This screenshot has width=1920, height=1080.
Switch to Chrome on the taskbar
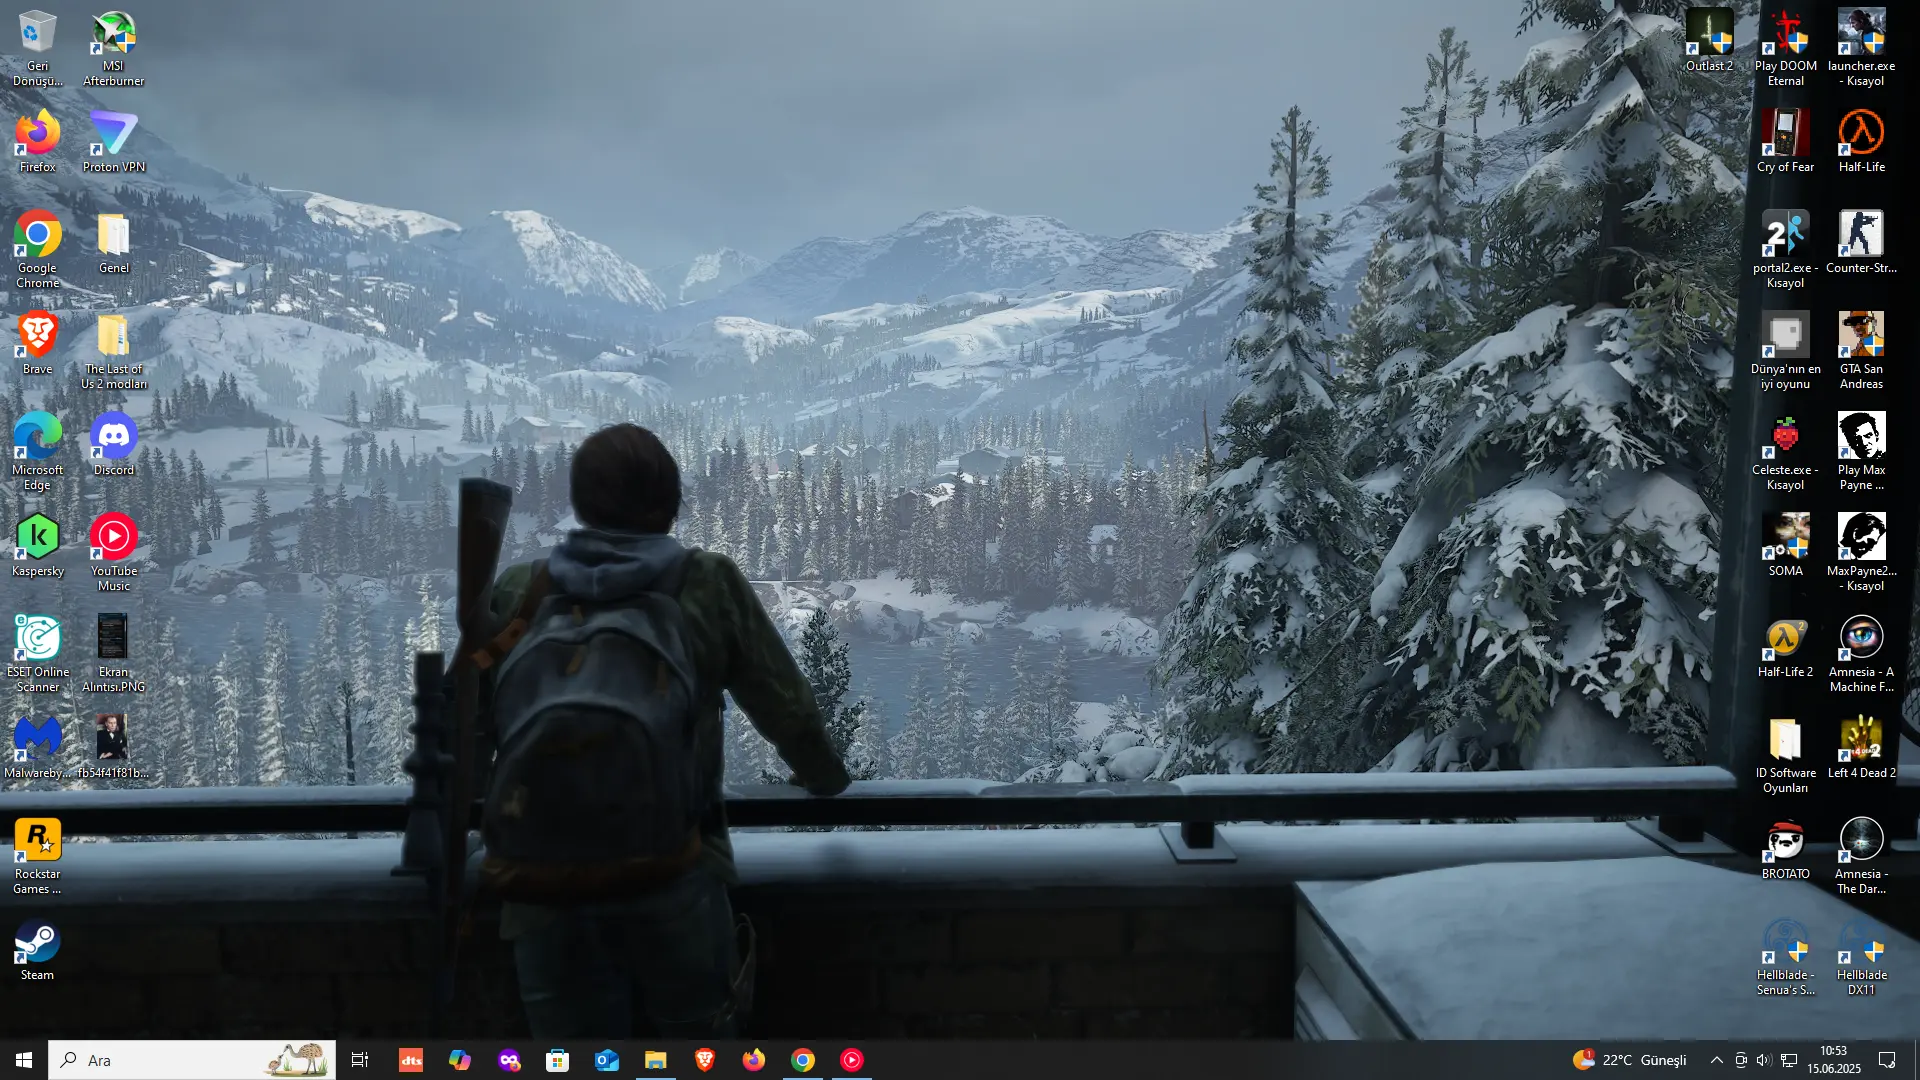click(x=803, y=1060)
